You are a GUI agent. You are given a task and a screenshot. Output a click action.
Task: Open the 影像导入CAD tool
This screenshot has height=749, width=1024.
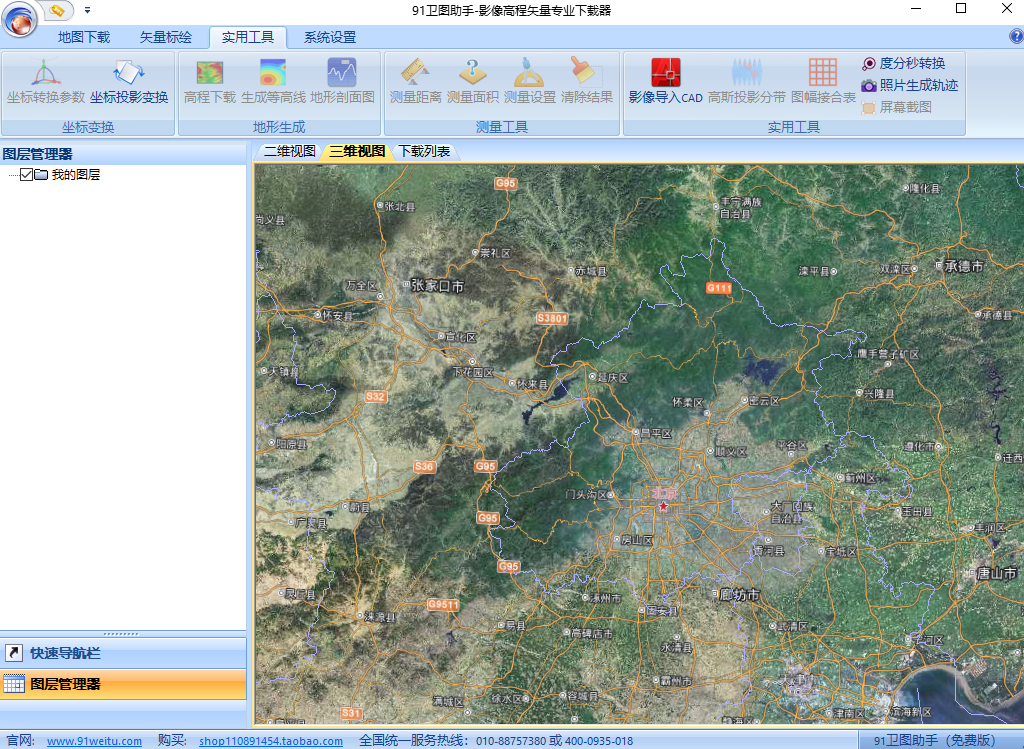[x=665, y=82]
